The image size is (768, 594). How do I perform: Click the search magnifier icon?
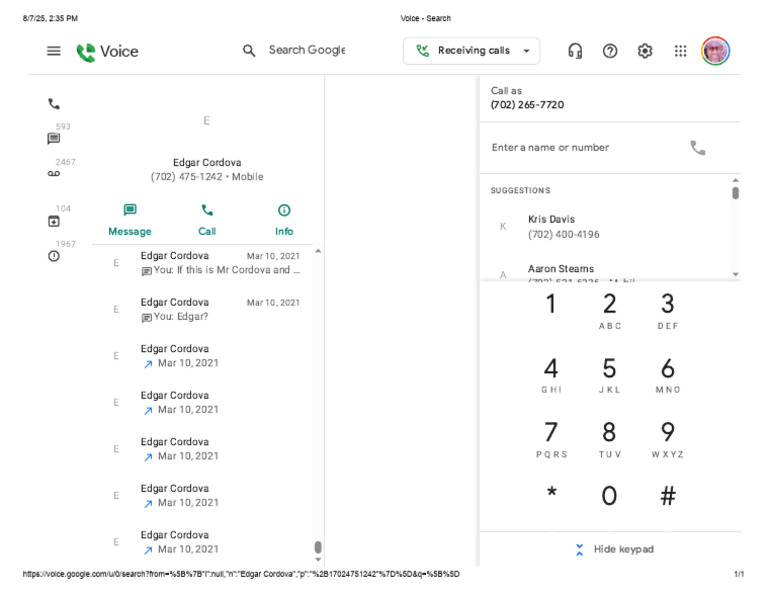(249, 50)
